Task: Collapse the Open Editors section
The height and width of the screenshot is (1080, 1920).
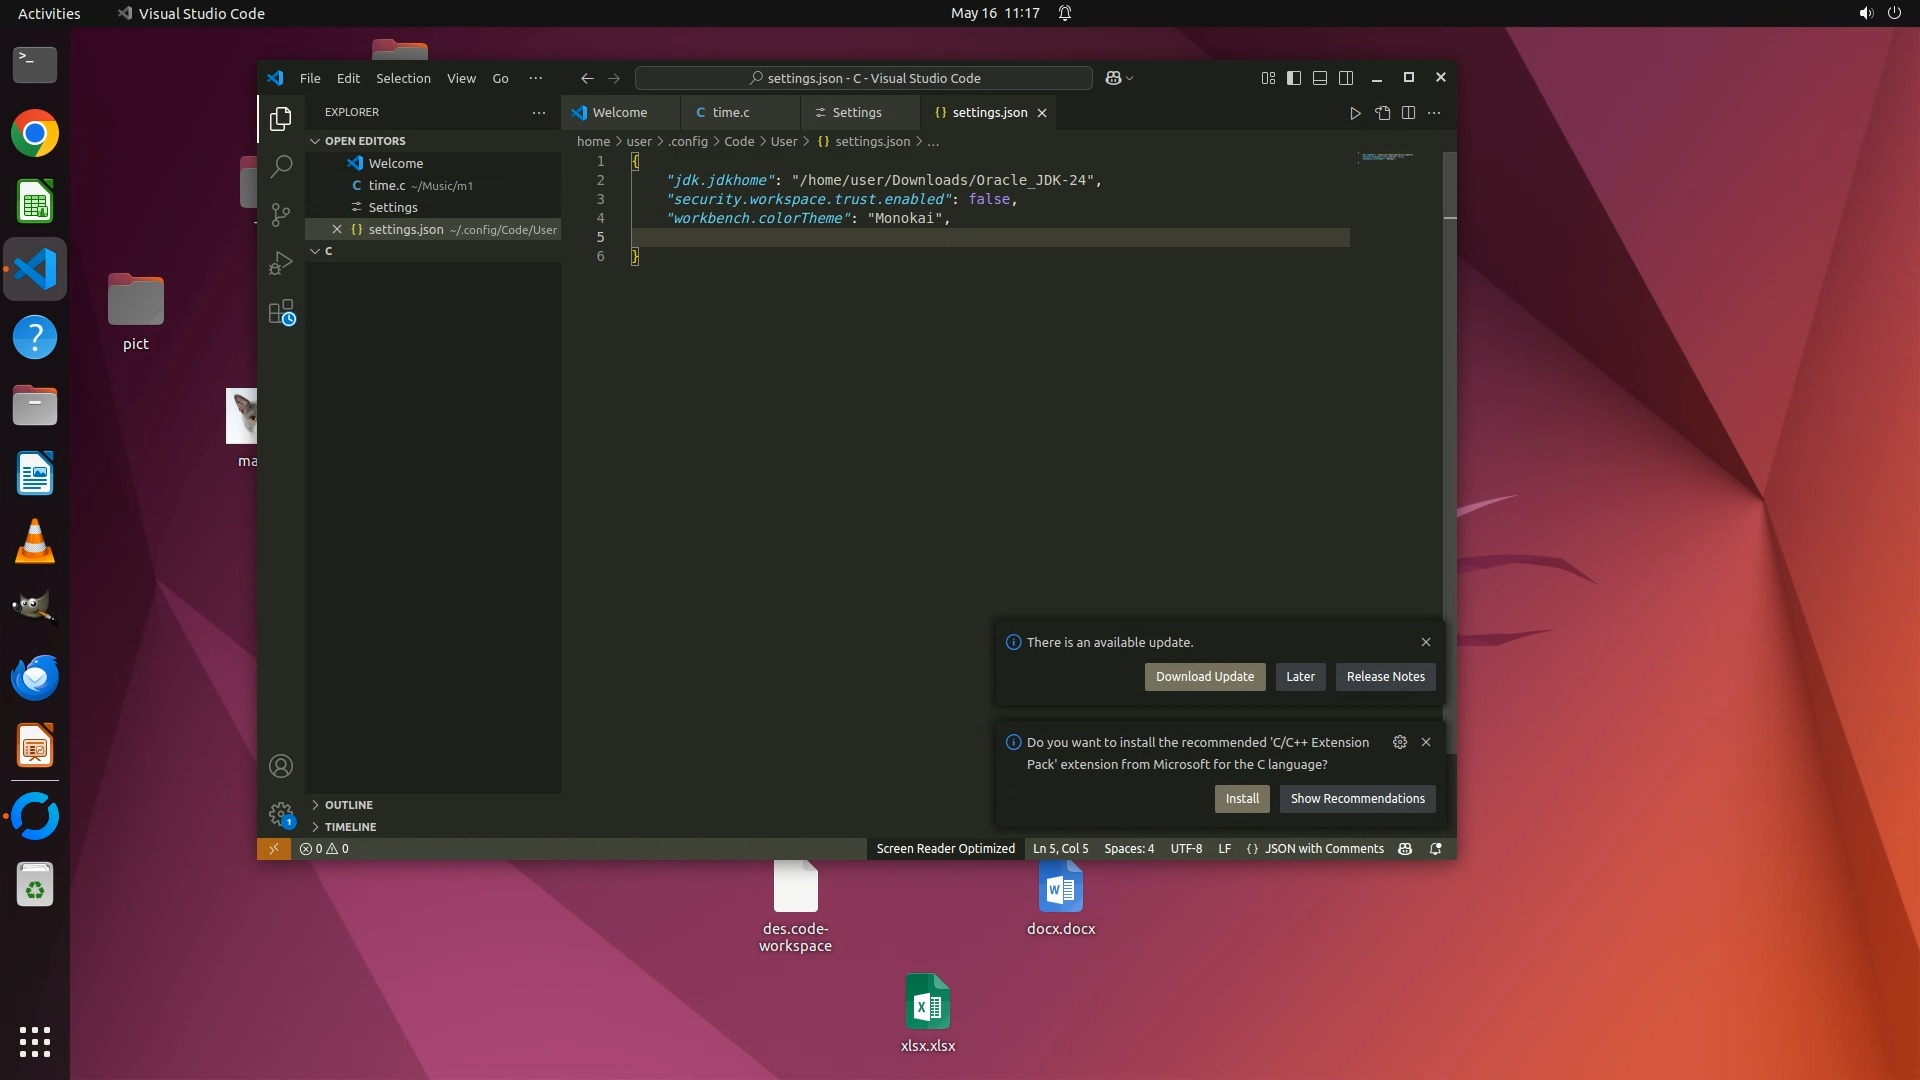Action: pyautogui.click(x=364, y=141)
